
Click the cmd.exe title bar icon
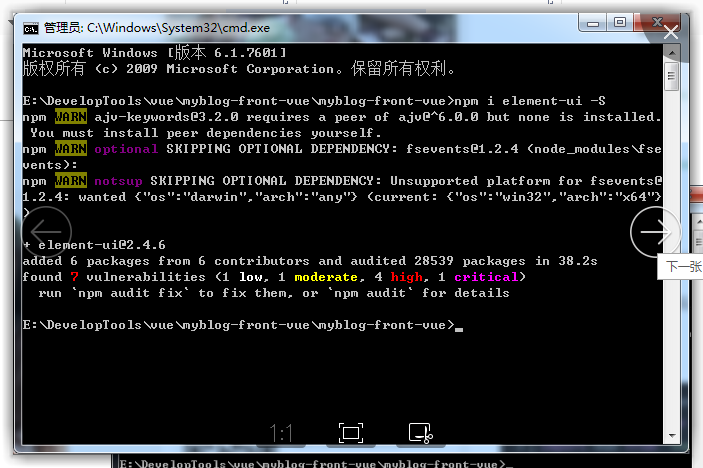click(31, 29)
